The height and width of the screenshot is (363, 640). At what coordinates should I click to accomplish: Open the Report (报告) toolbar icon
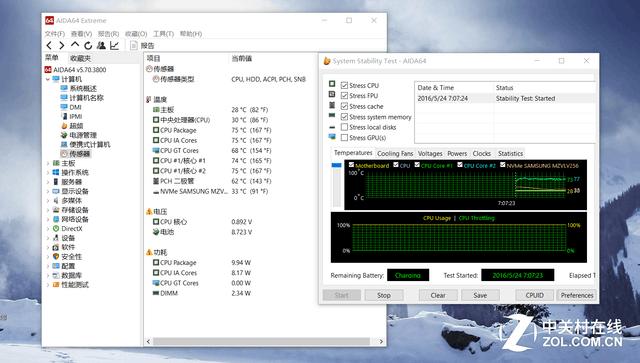coord(142,45)
